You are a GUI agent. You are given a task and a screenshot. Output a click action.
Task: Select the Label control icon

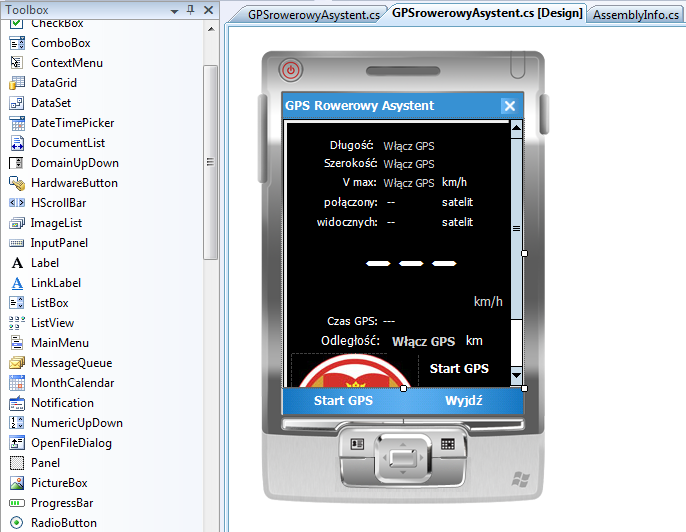click(x=17, y=263)
